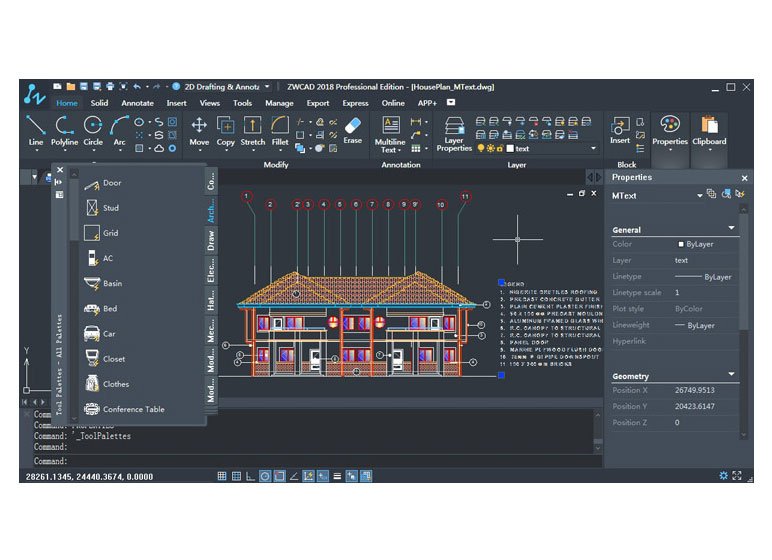Toggle layer lock icon
The image size is (772, 560).
[500, 148]
